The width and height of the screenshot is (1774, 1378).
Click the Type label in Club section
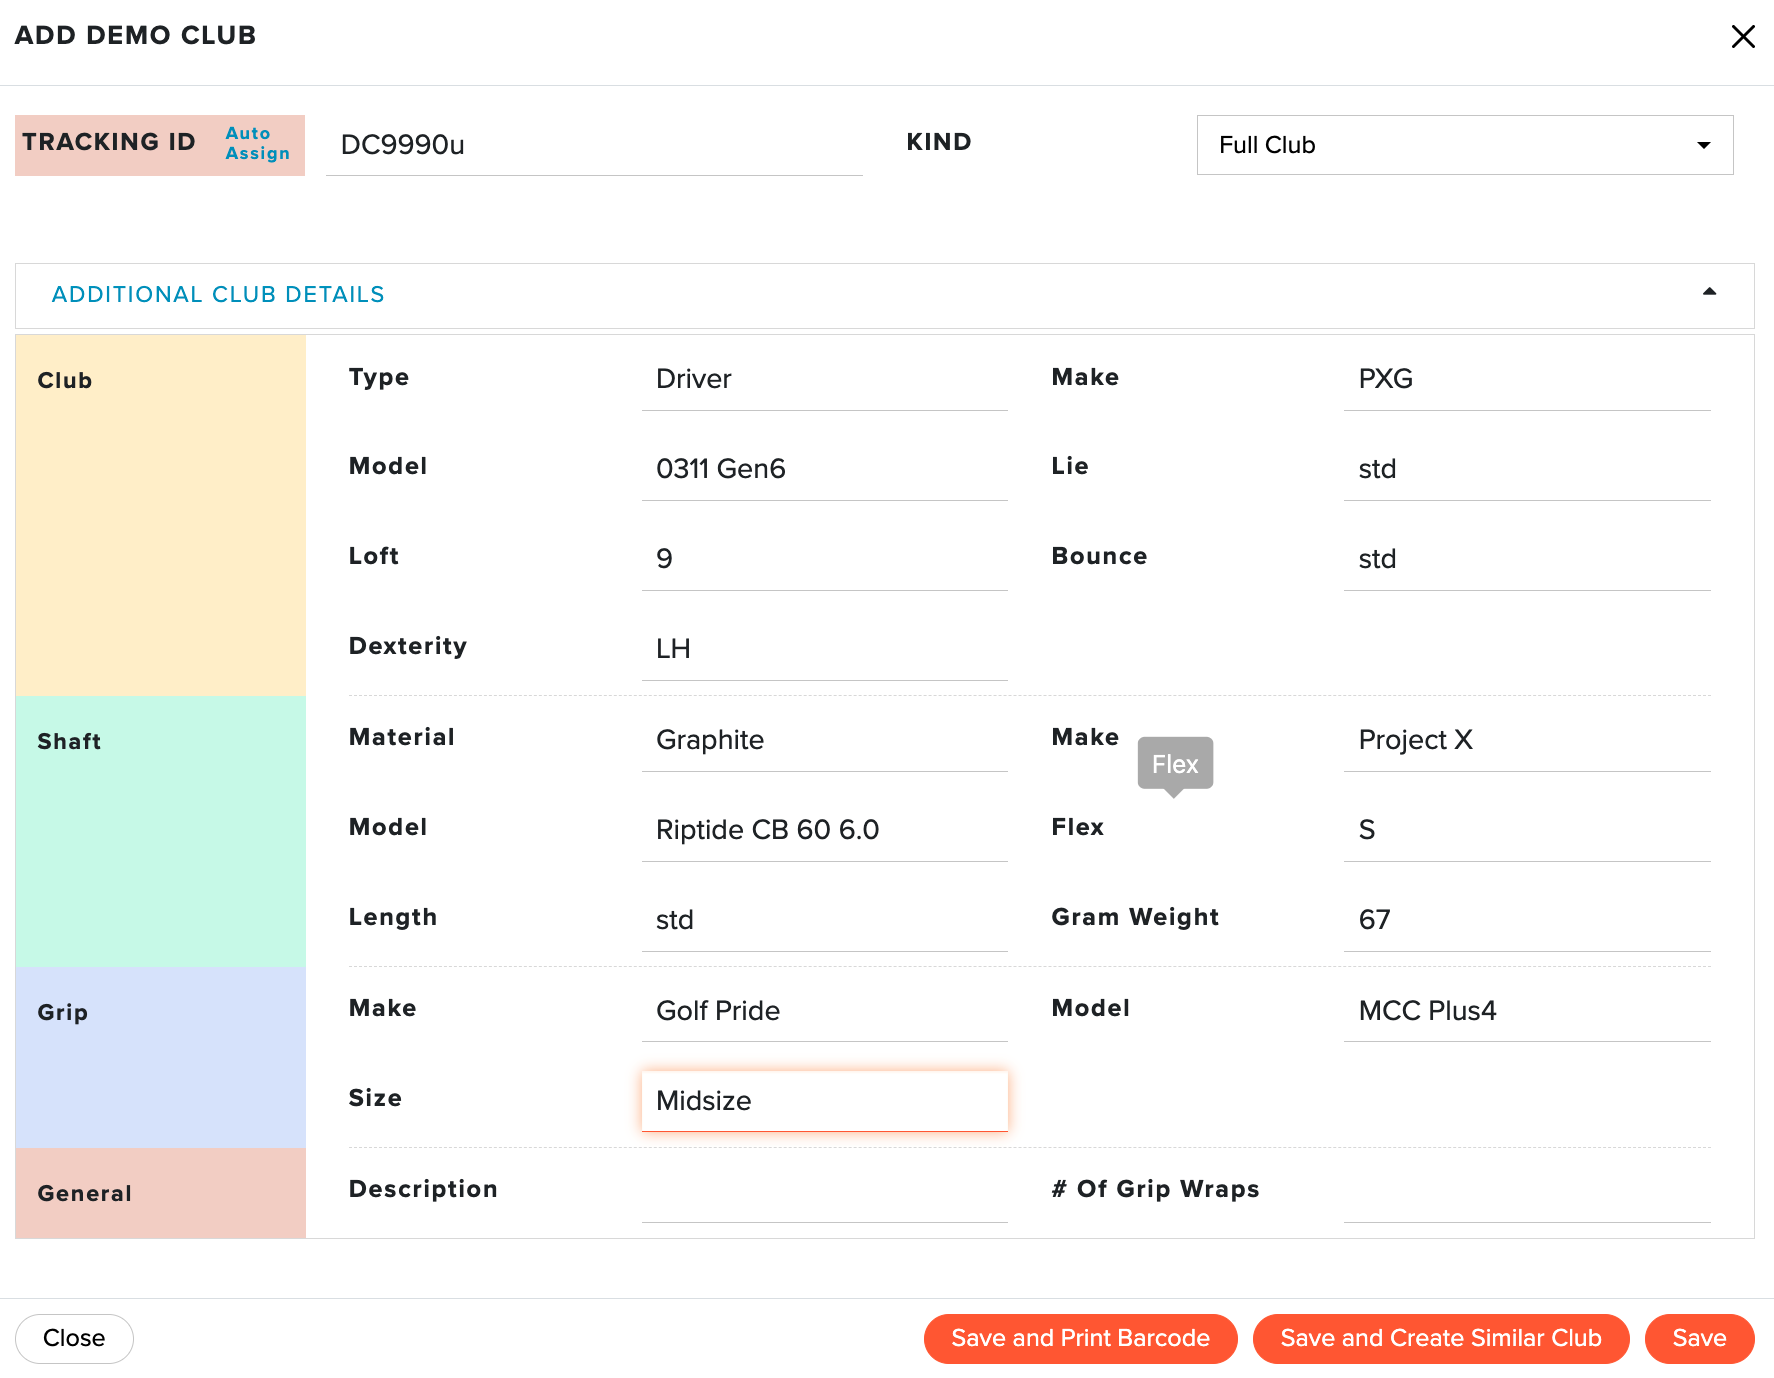click(379, 378)
